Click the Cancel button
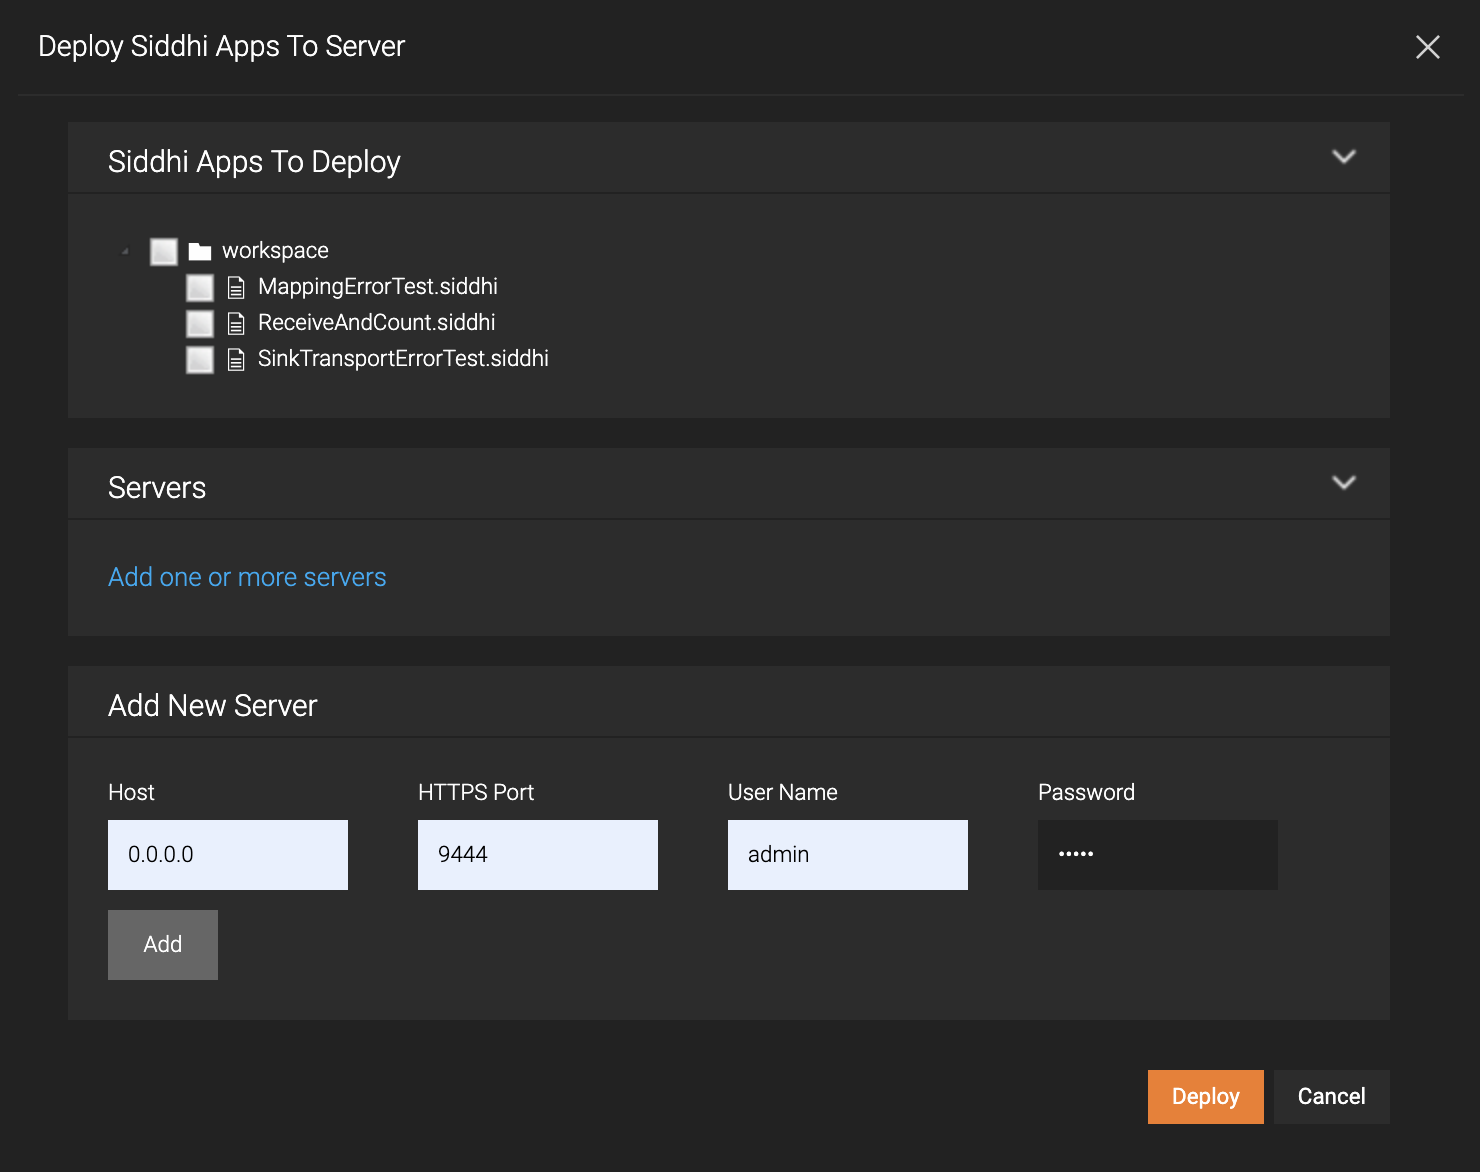 1332,1097
